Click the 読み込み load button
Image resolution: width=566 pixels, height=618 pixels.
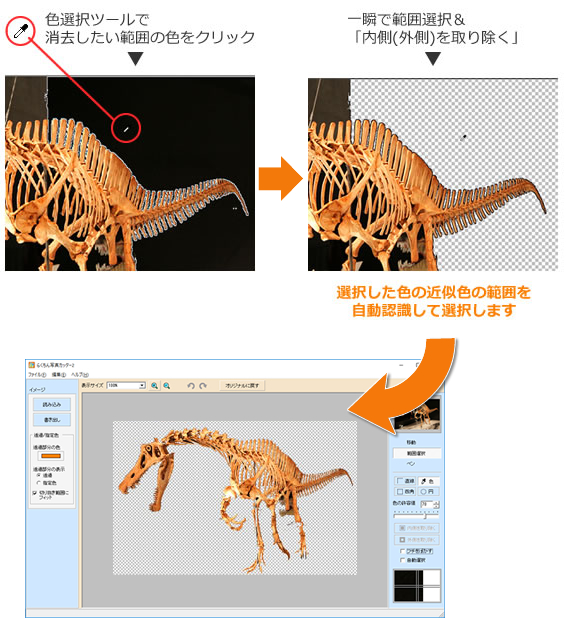(52, 404)
